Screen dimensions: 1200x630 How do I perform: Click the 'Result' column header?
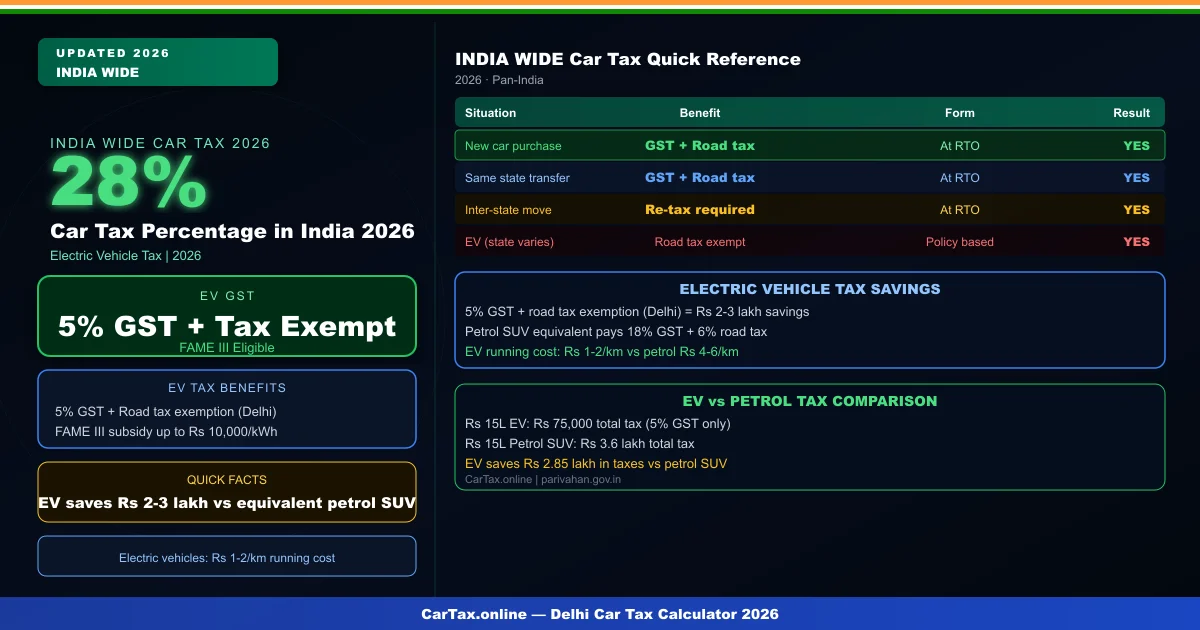coord(1132,113)
